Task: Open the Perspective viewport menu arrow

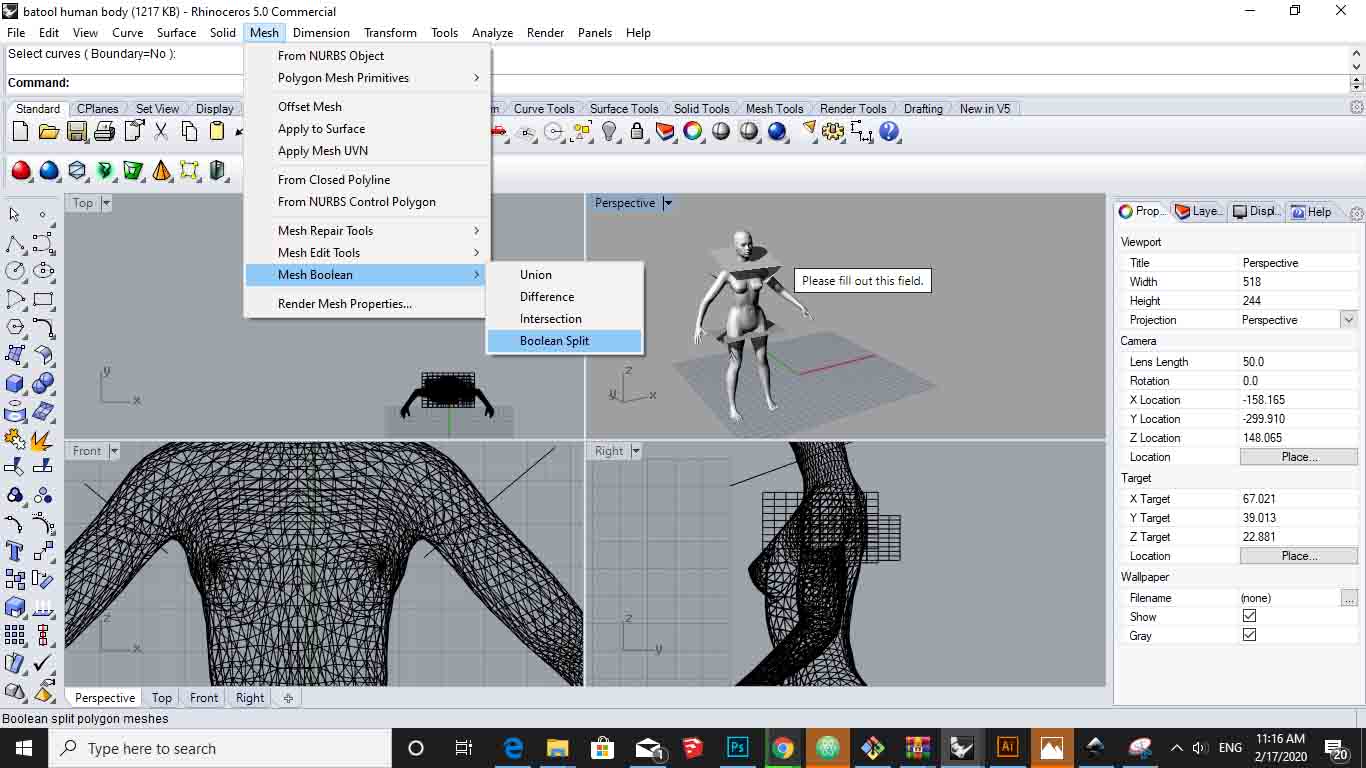Action: pyautogui.click(x=668, y=203)
